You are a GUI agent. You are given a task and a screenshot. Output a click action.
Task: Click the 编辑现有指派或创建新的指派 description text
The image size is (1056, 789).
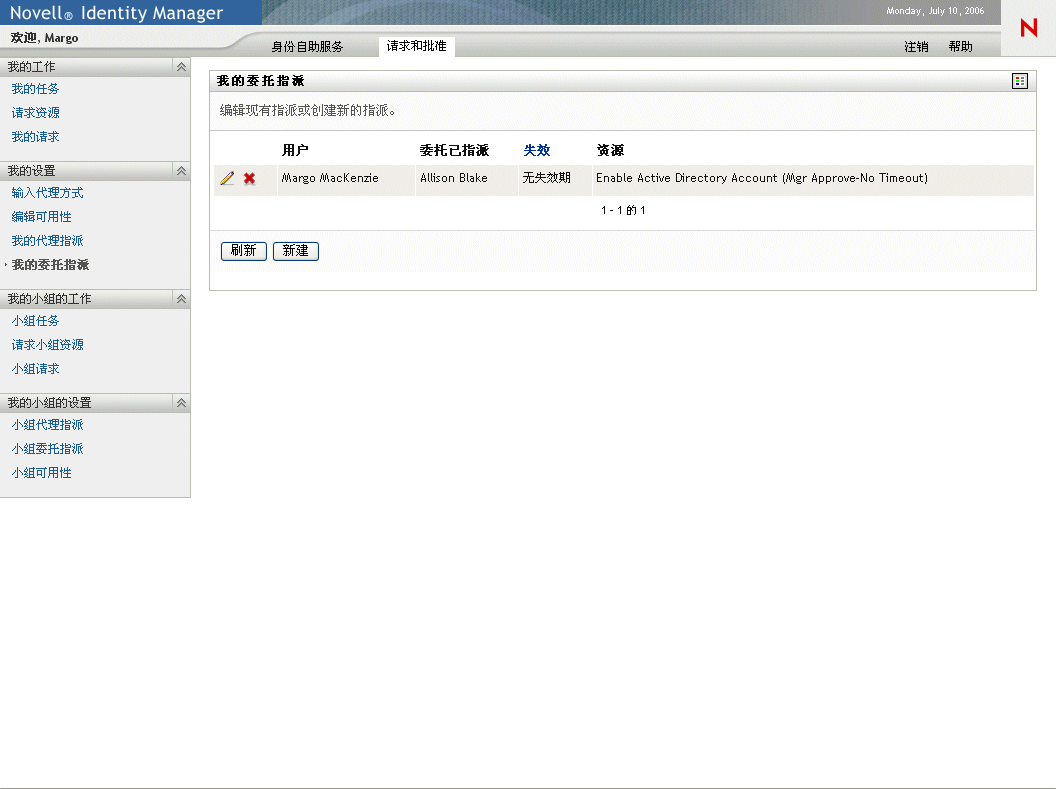307,110
